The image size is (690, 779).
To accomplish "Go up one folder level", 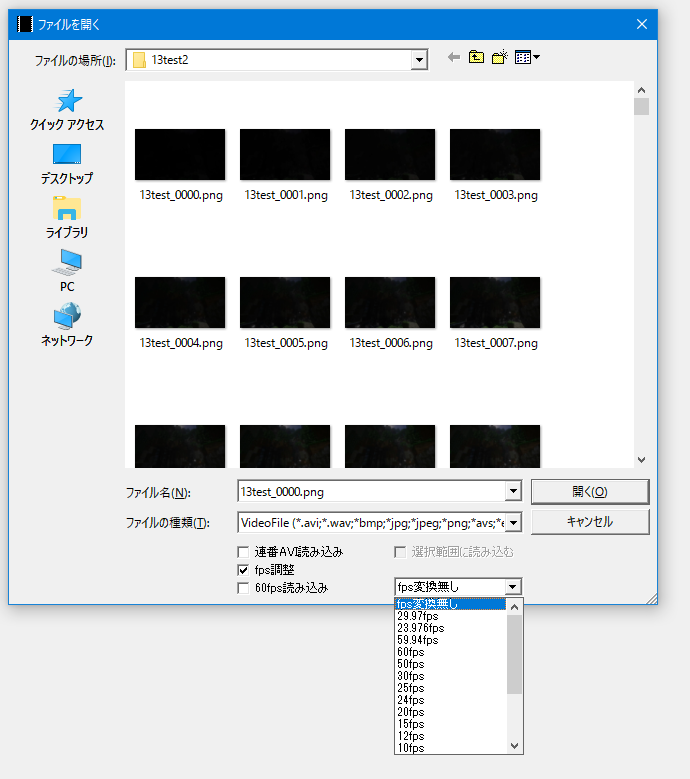I will point(476,58).
